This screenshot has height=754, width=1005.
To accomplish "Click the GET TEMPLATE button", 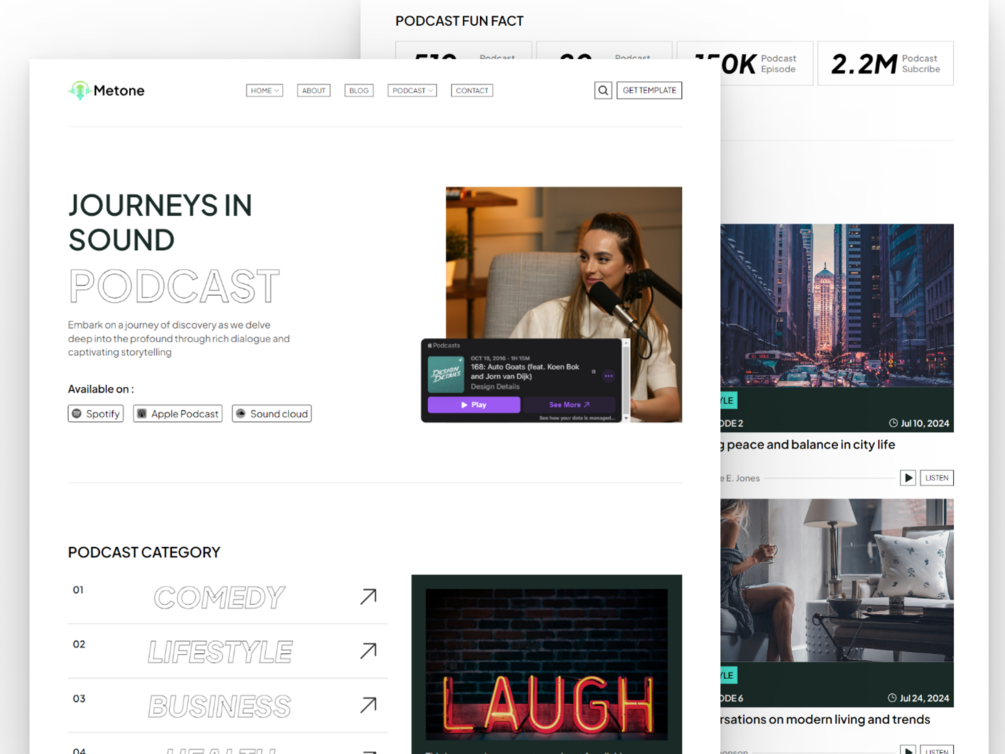I will (x=649, y=90).
